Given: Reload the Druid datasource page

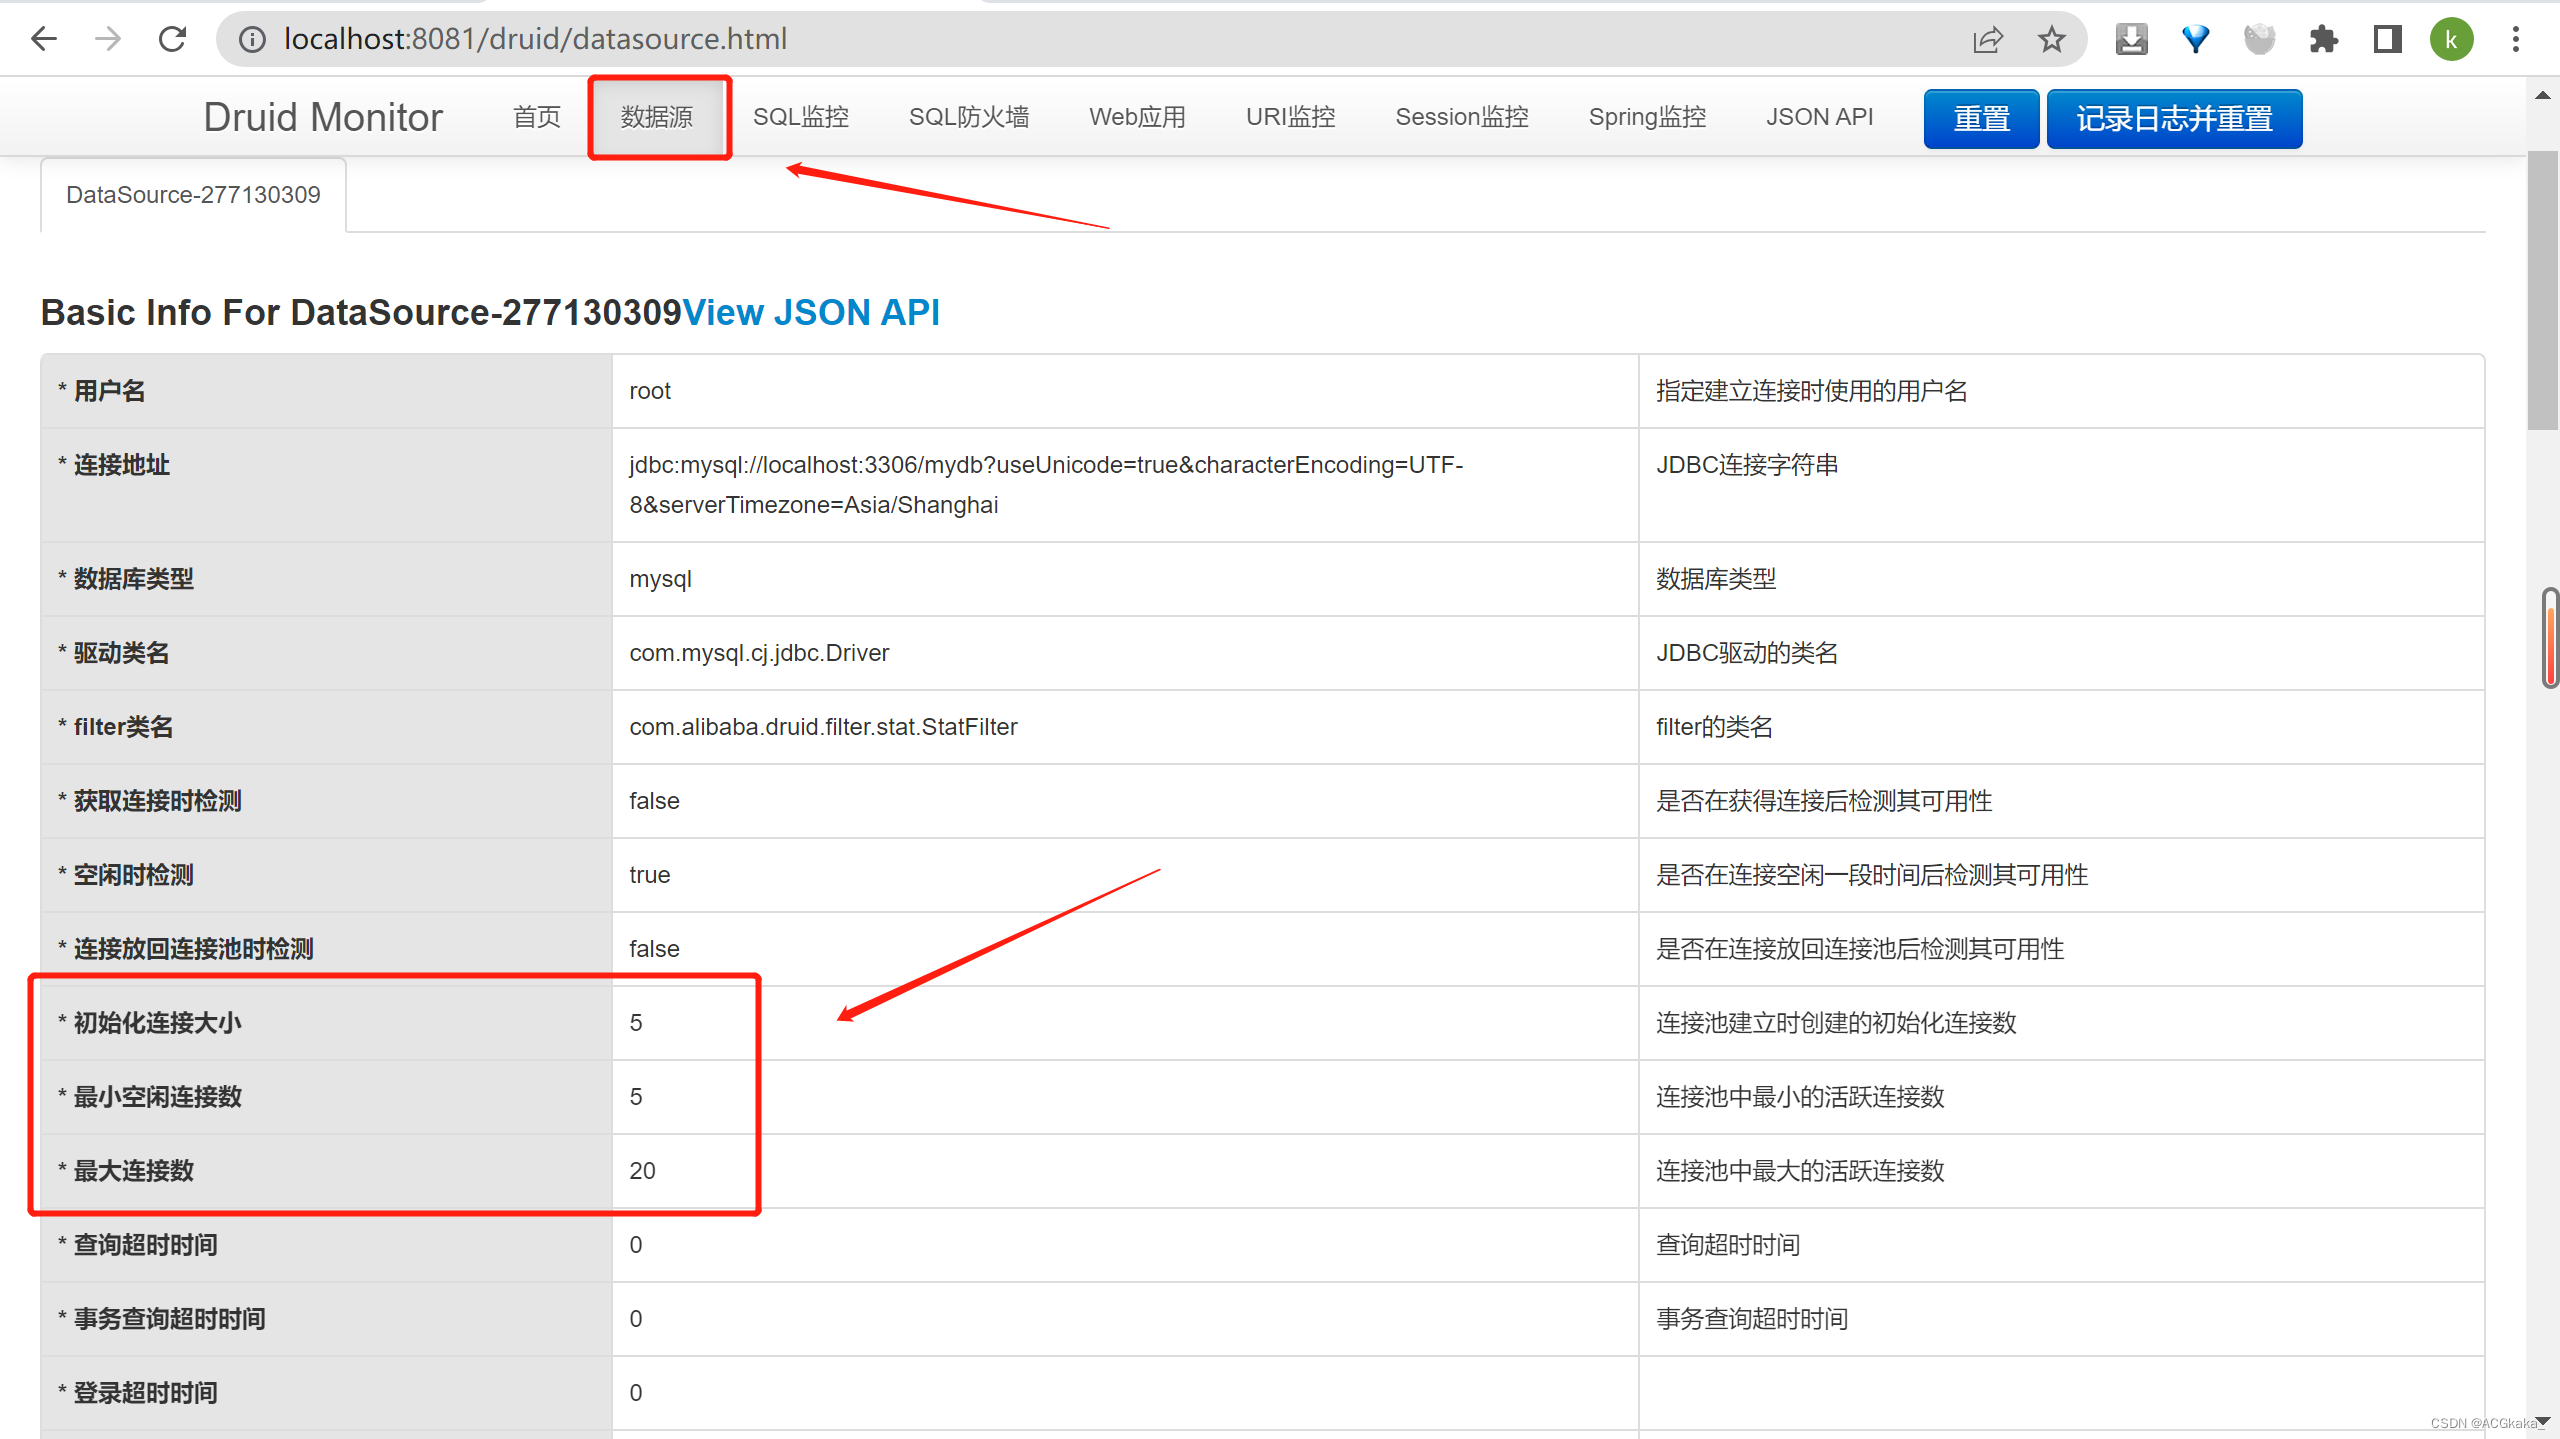Looking at the screenshot, I should [x=172, y=39].
